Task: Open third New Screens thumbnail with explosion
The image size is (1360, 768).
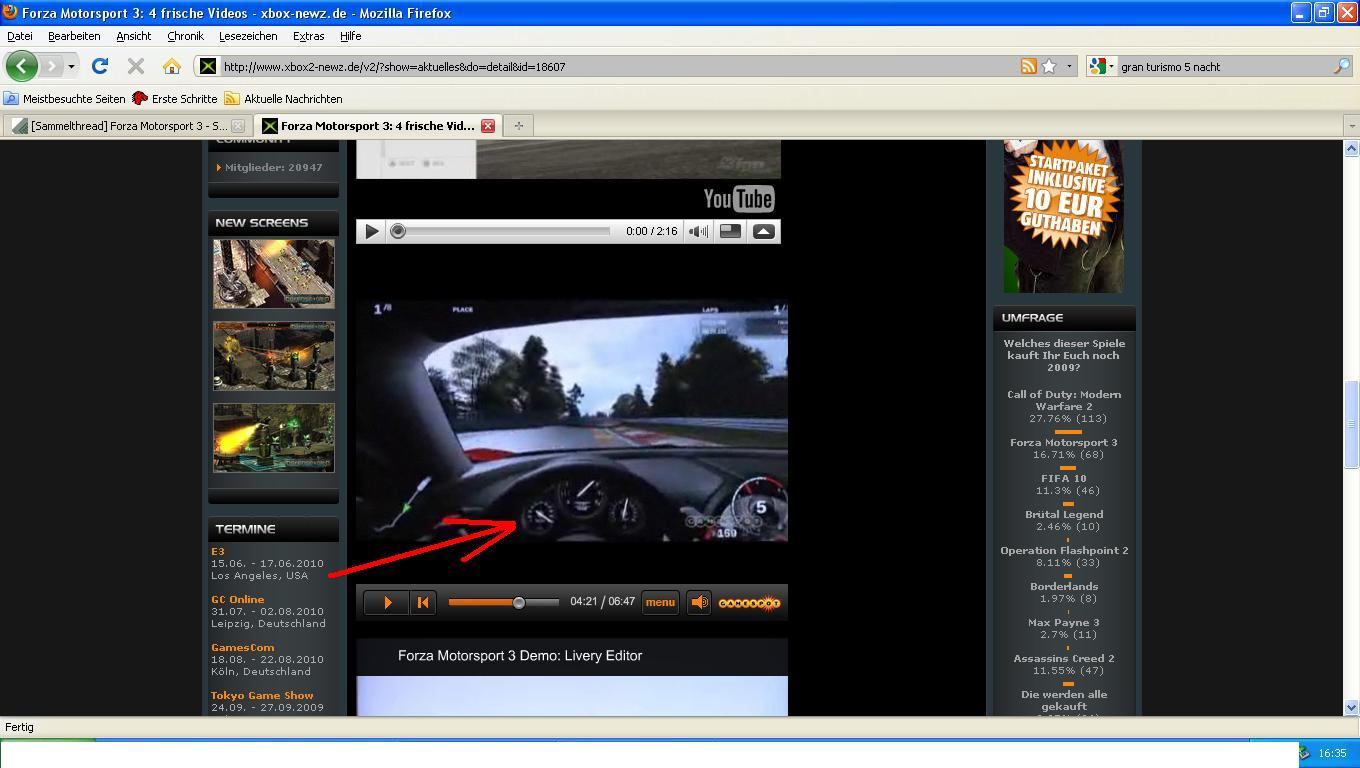Action: point(273,438)
